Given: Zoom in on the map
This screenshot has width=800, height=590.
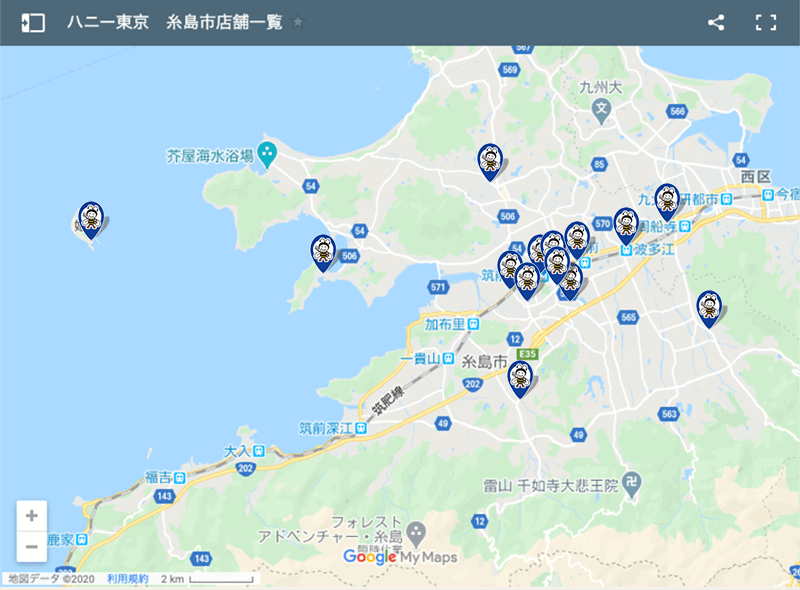Looking at the screenshot, I should coord(32,516).
